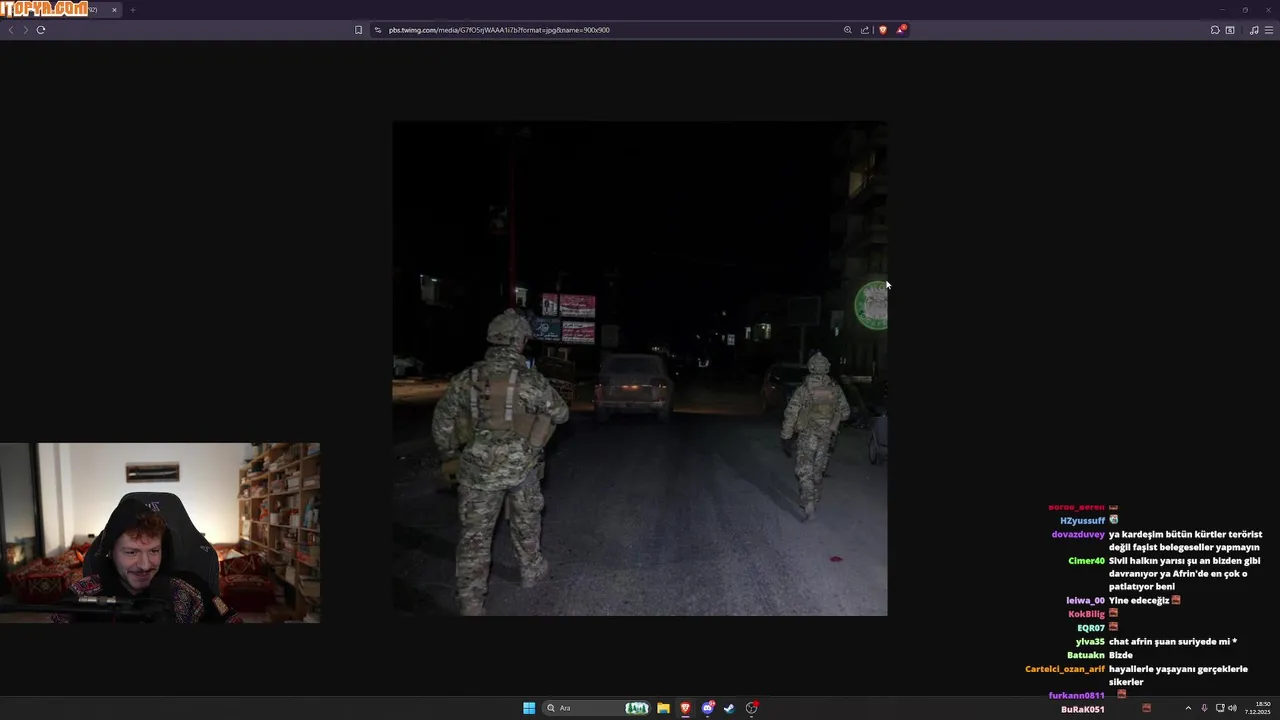Screen dimensions: 1280x720
Task: Click the message 'Yine edeceğiz'
Action: point(1139,601)
